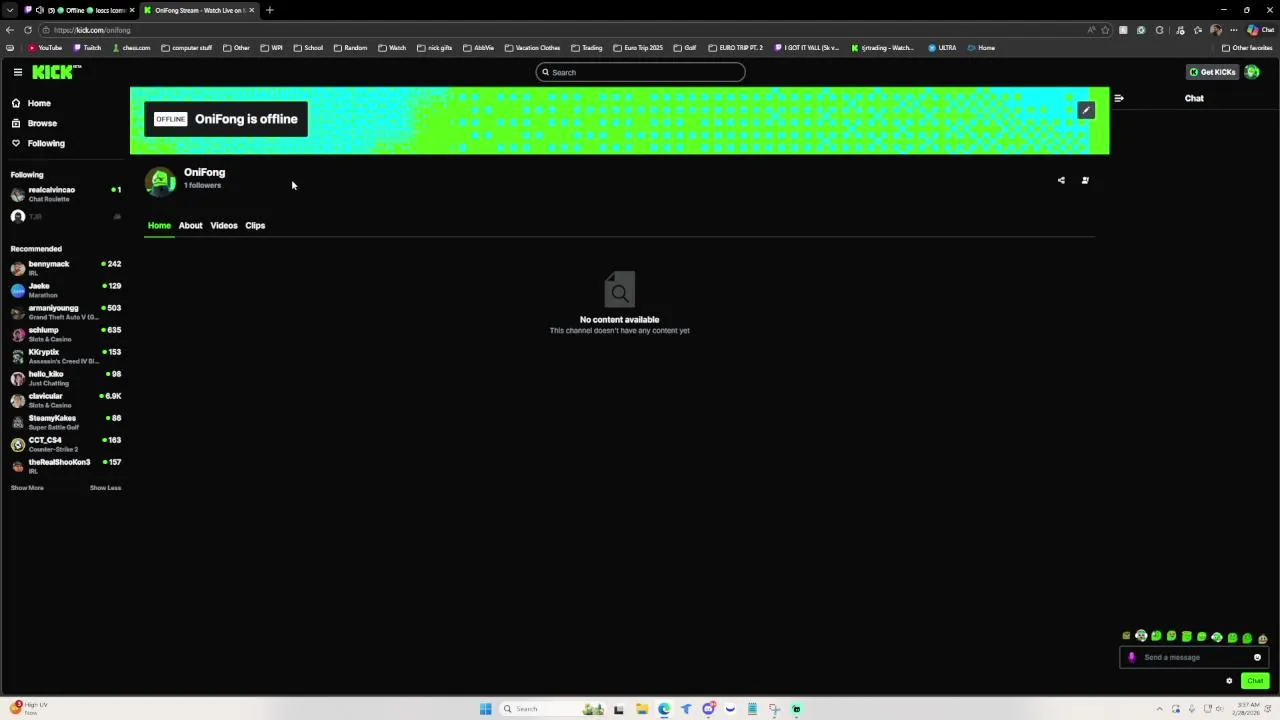Open realcalvincao in the Following list
Screen dimensions: 1280x720
click(x=65, y=194)
